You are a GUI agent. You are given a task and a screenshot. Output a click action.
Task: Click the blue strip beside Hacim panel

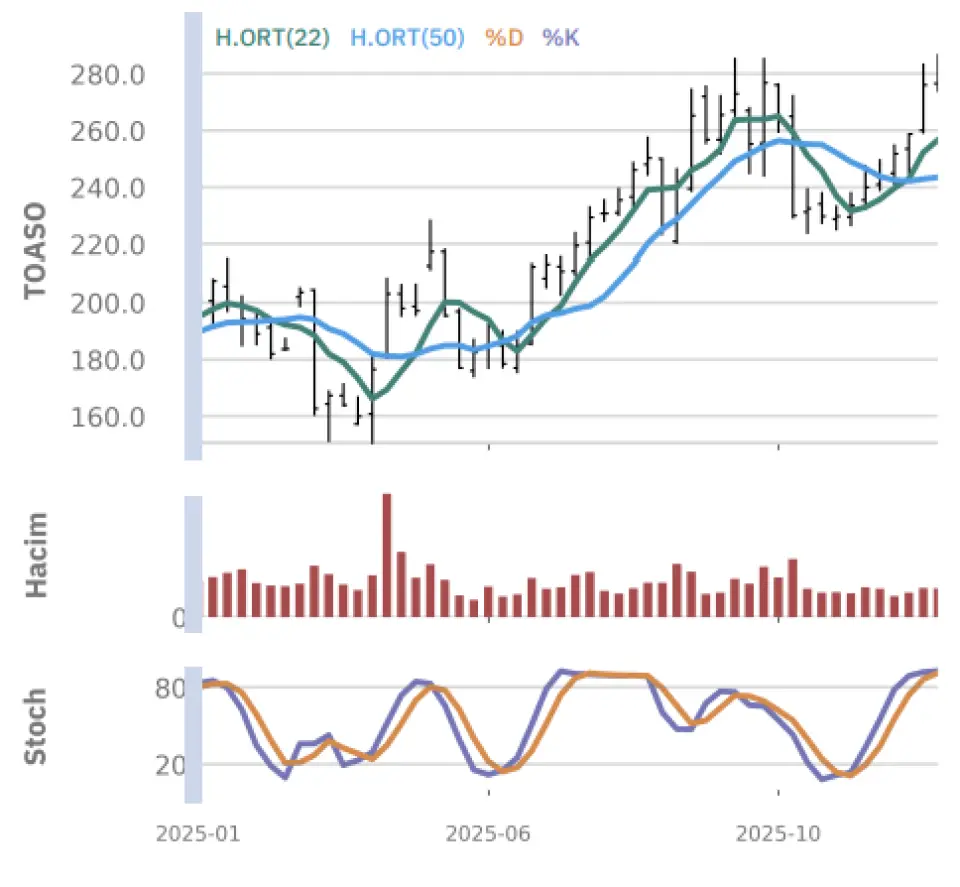[193, 564]
